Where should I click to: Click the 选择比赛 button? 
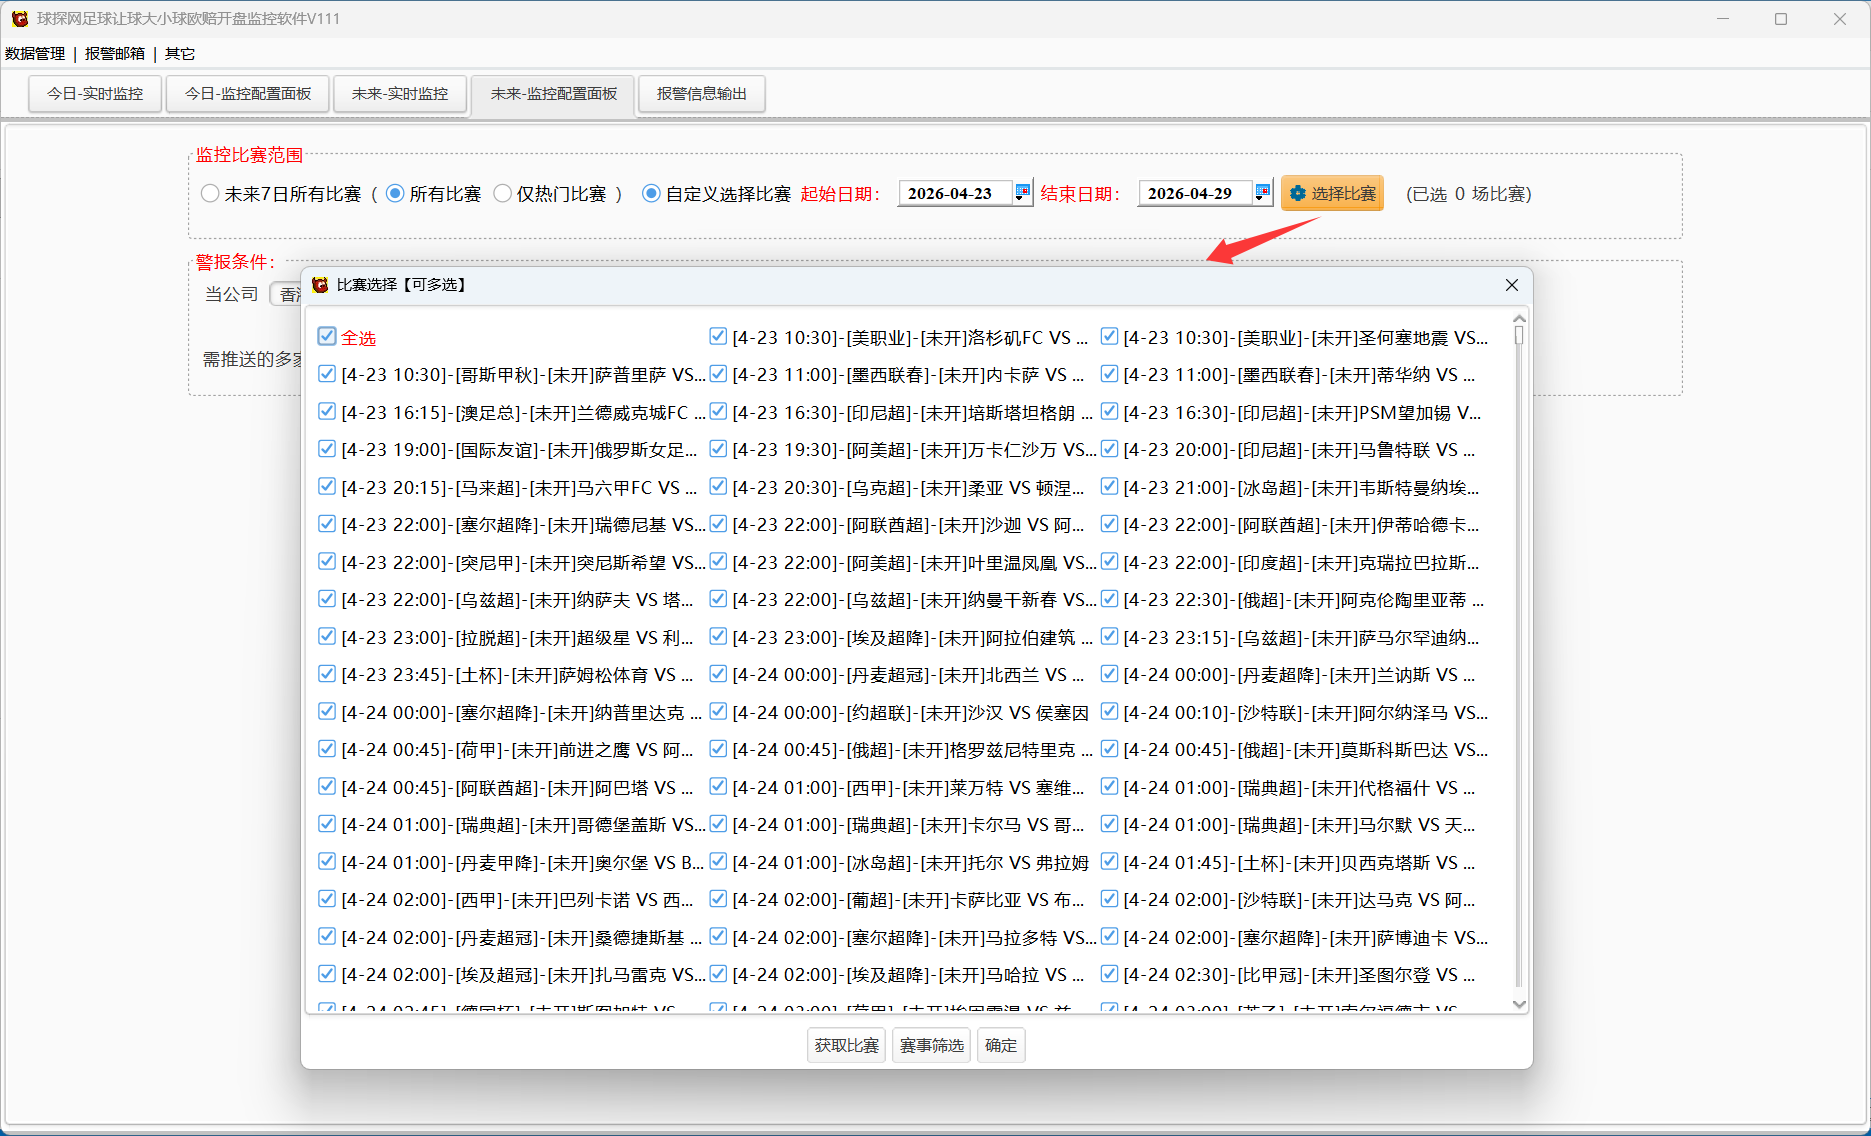click(1332, 193)
